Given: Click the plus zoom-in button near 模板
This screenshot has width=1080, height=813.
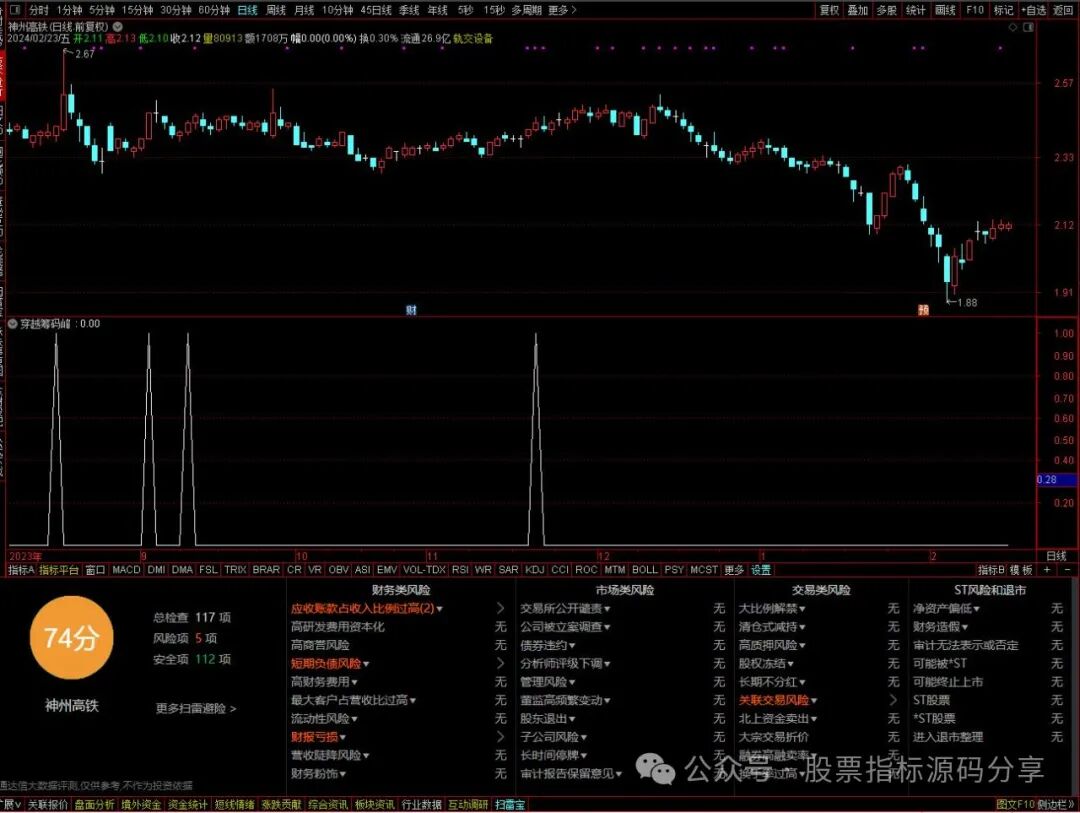Looking at the screenshot, I should point(1047,570).
